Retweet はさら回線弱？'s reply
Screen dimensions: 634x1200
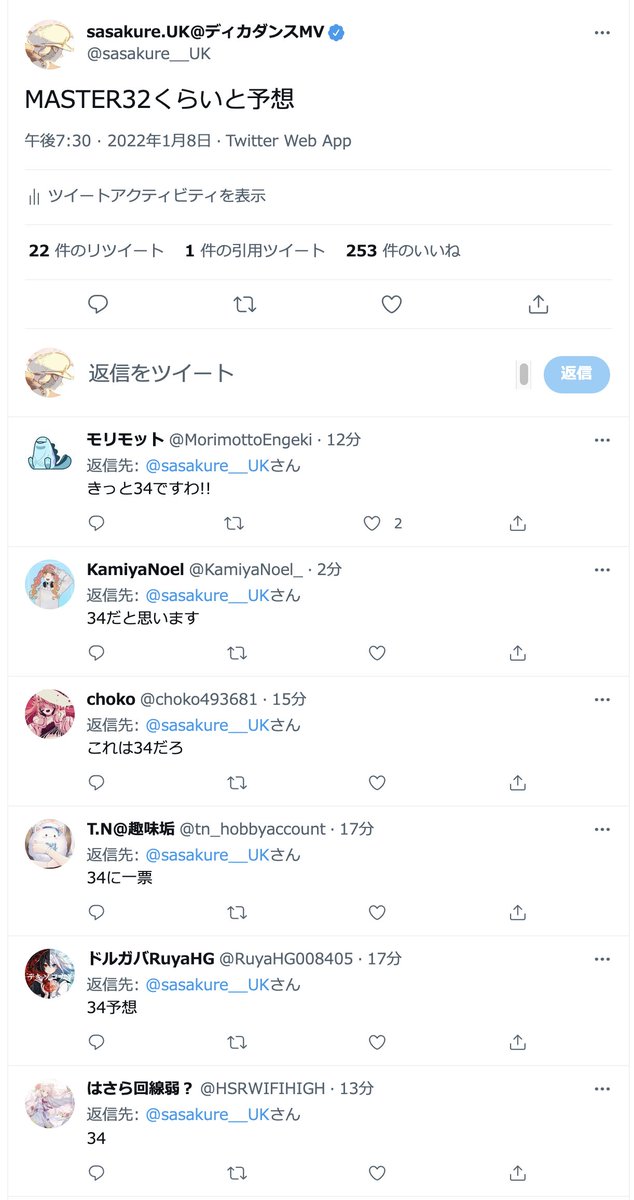point(237,1173)
